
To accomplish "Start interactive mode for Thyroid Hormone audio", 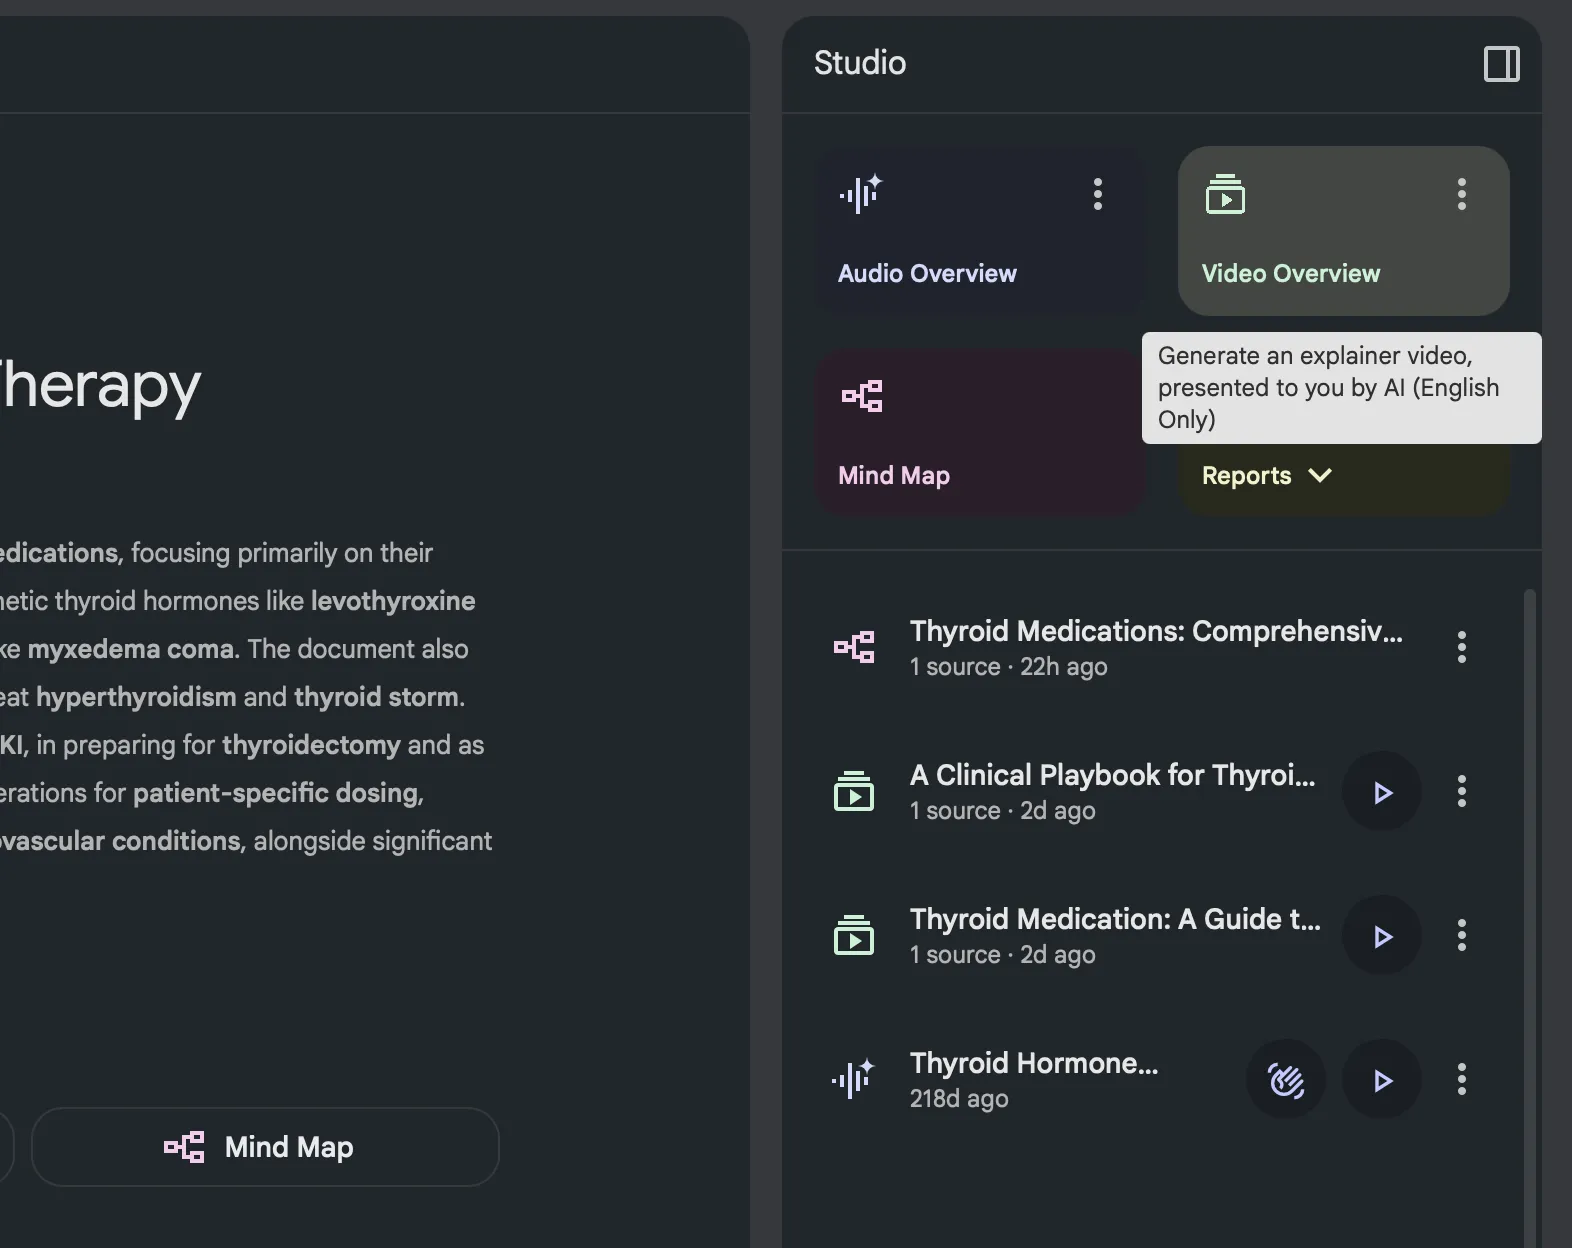I will click(1286, 1080).
